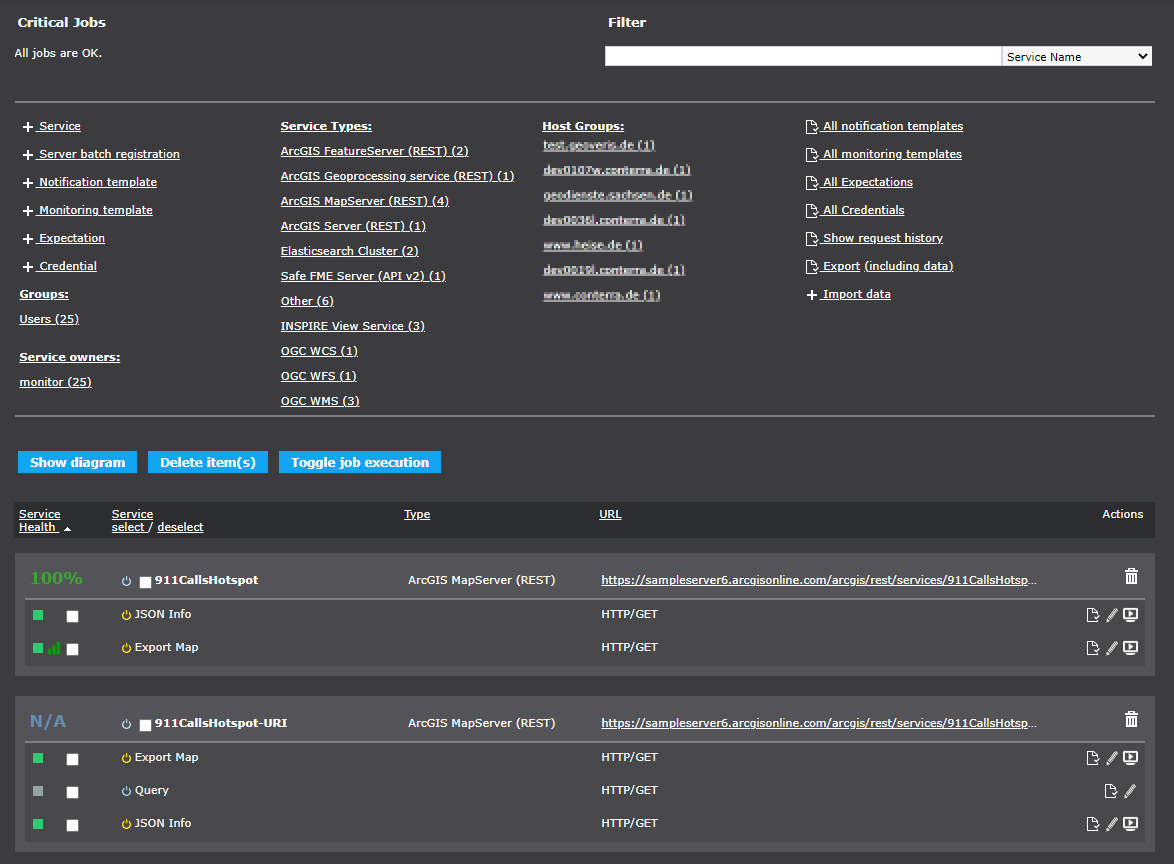Click the blue power icon next to Query
The width and height of the screenshot is (1174, 864).
tap(126, 791)
